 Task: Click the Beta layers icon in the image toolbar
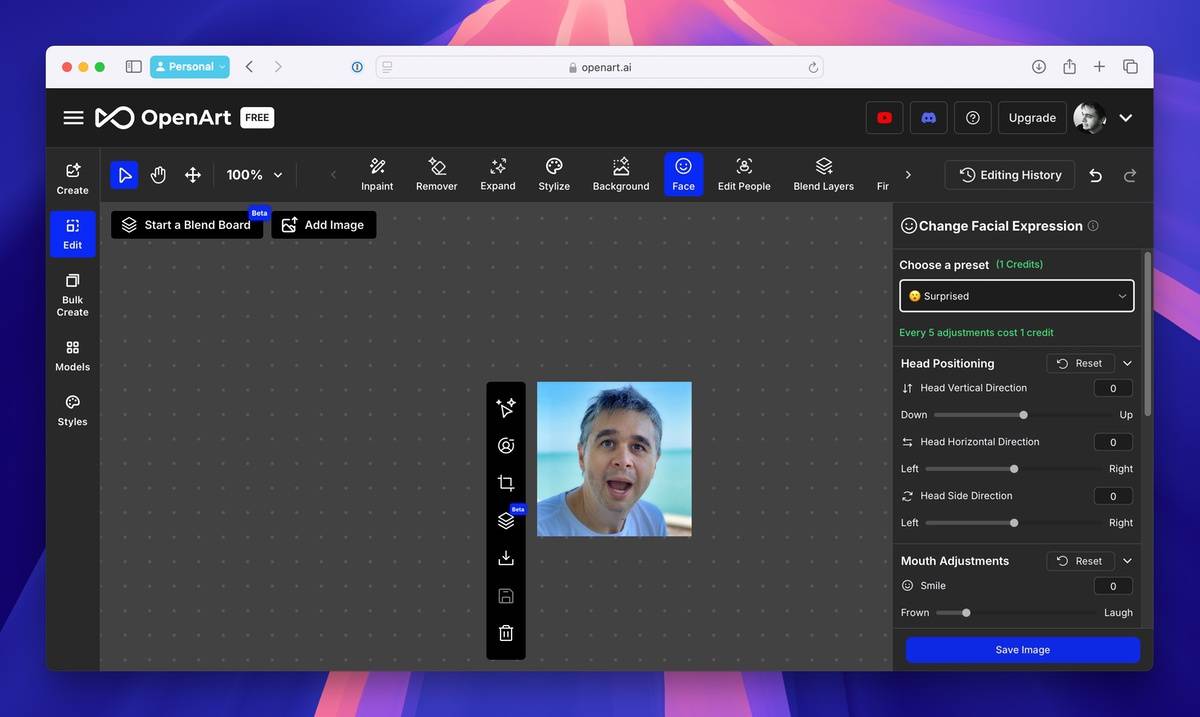506,521
